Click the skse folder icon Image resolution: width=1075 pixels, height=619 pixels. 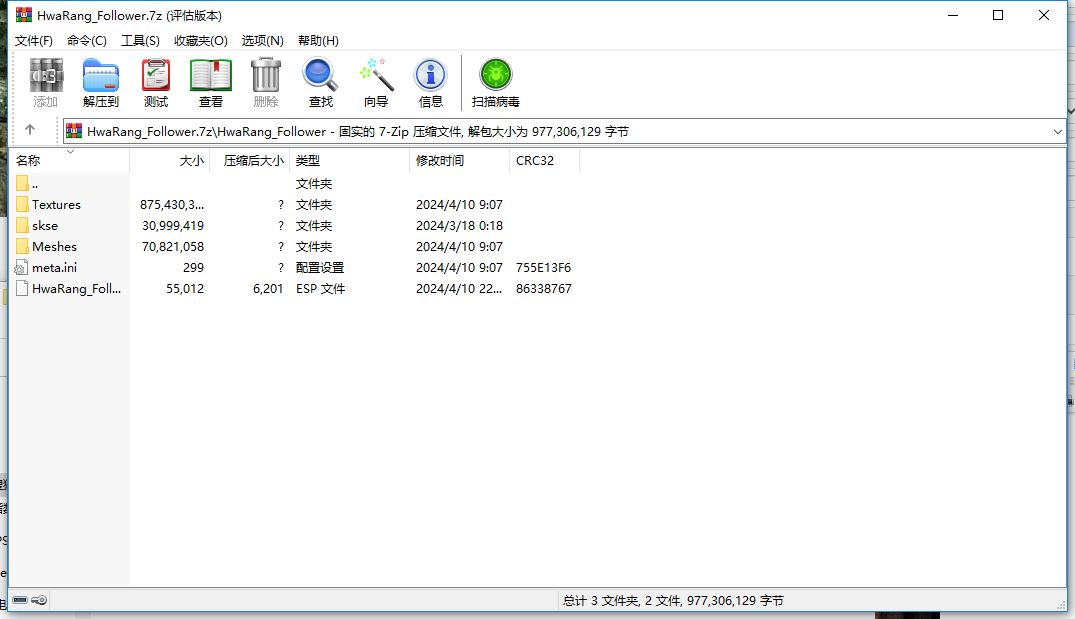pos(22,226)
